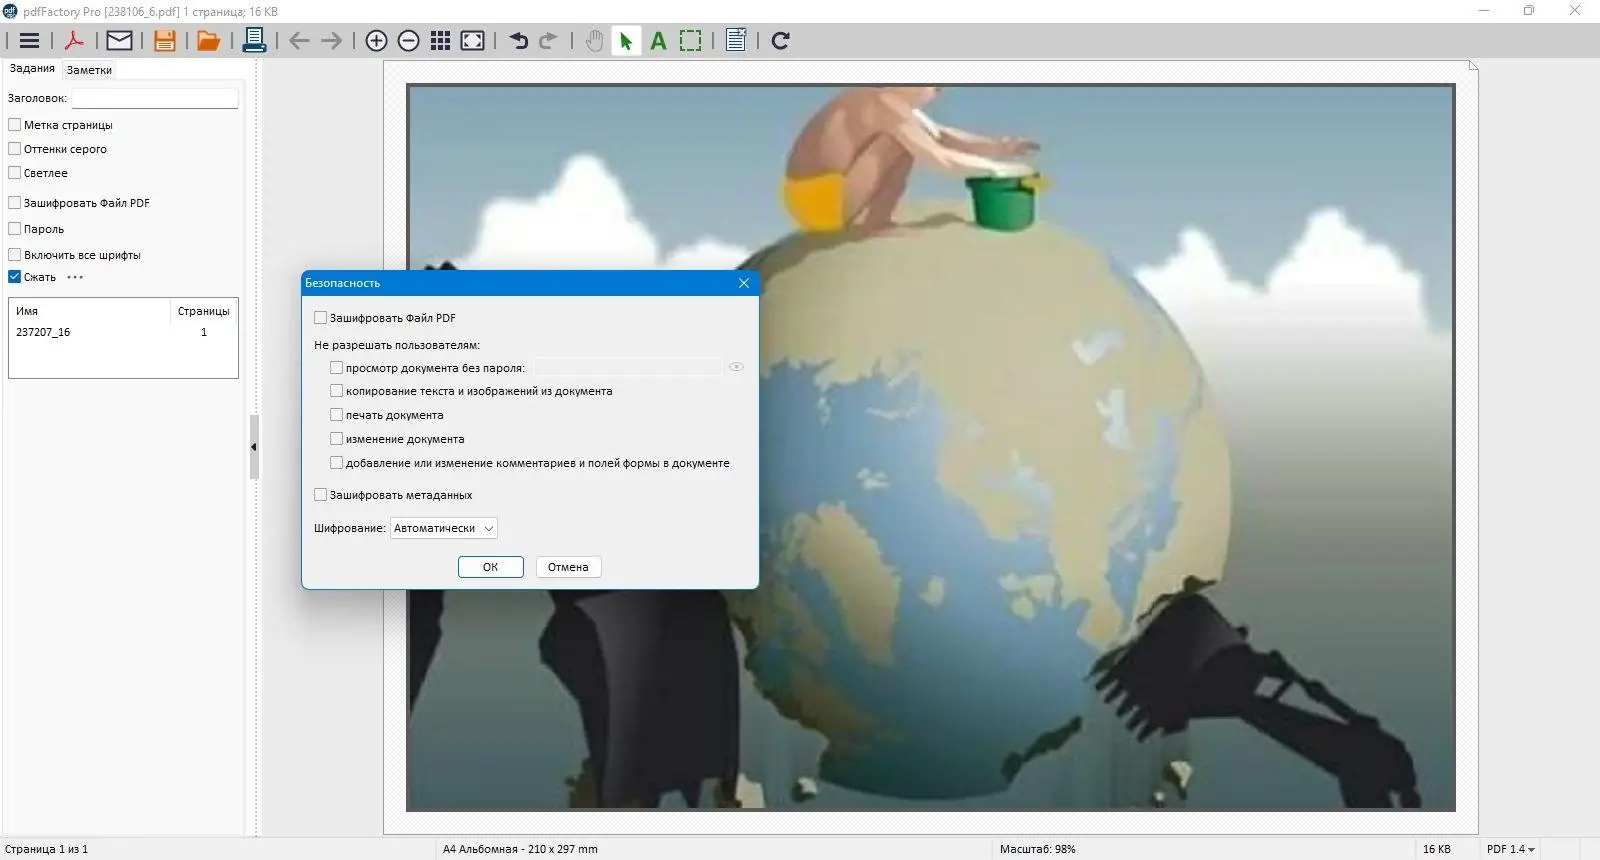Image resolution: width=1600 pixels, height=860 pixels.
Task: Switch to the Задания tab
Action: 32,69
